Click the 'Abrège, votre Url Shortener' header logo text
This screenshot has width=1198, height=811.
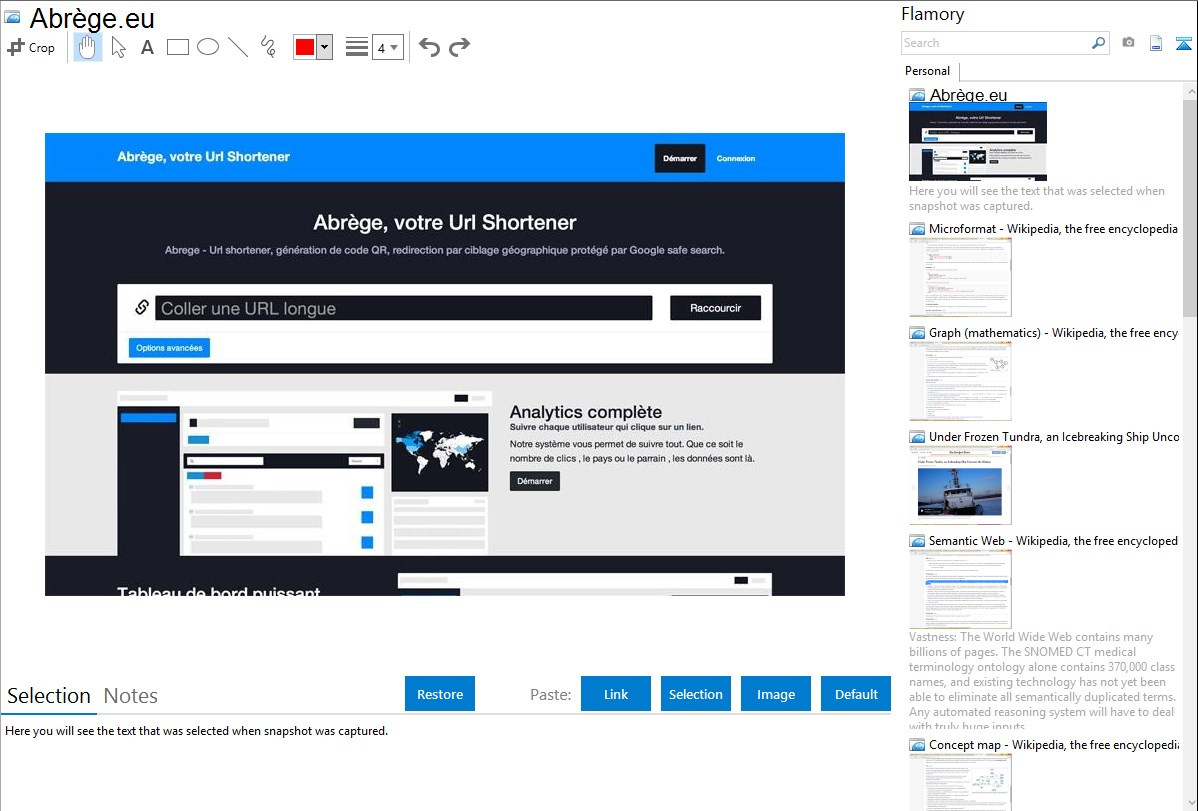click(203, 157)
